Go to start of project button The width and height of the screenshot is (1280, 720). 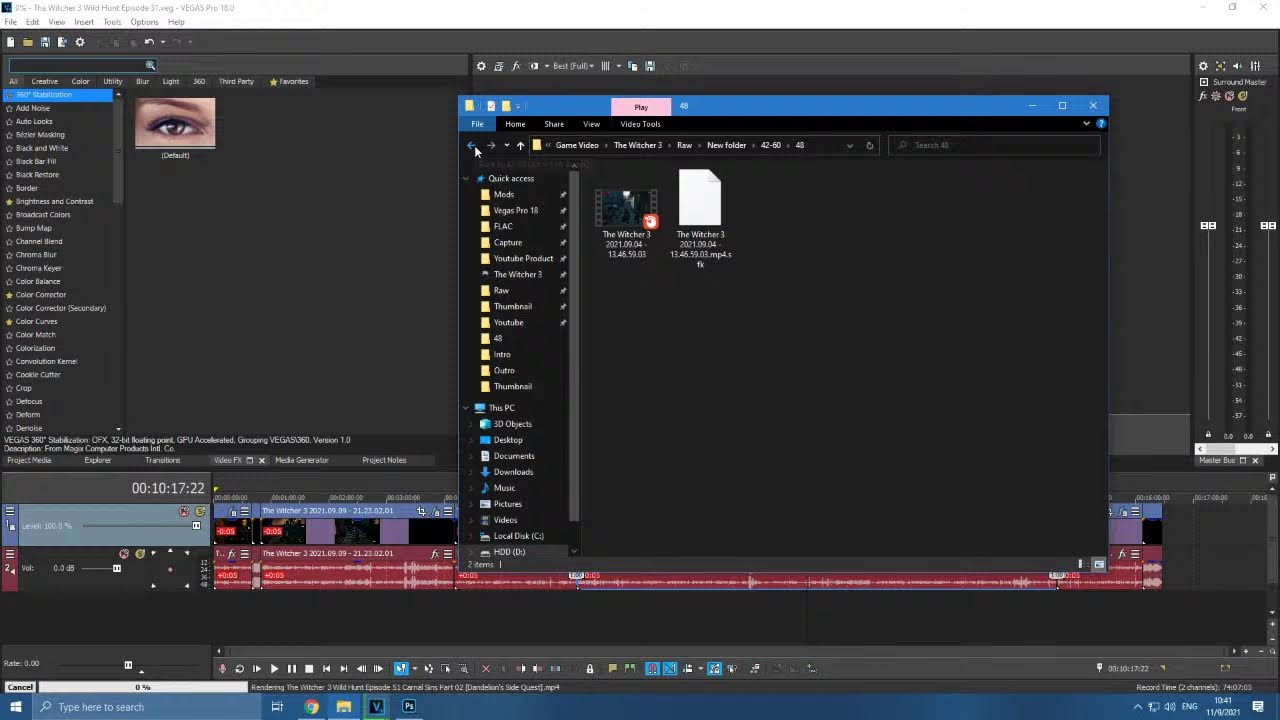(x=326, y=668)
